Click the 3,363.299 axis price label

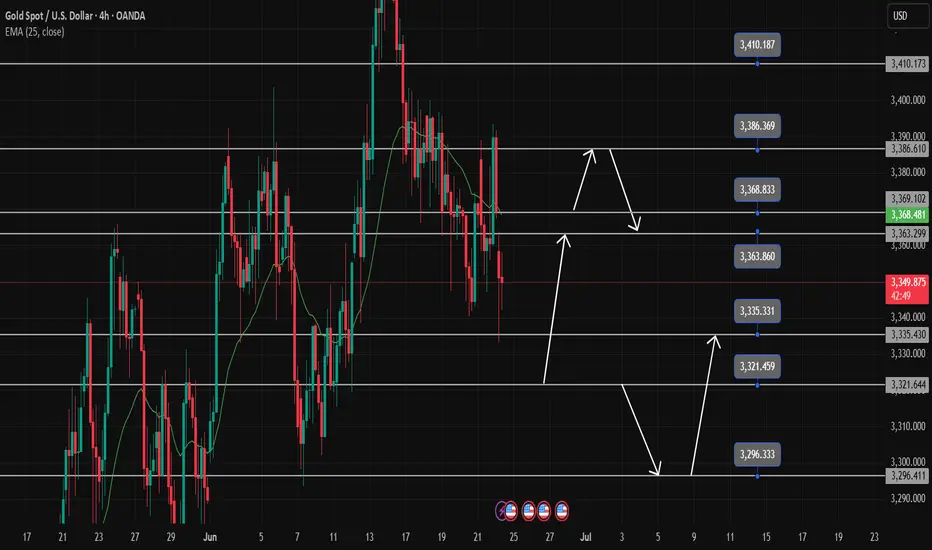[908, 234]
